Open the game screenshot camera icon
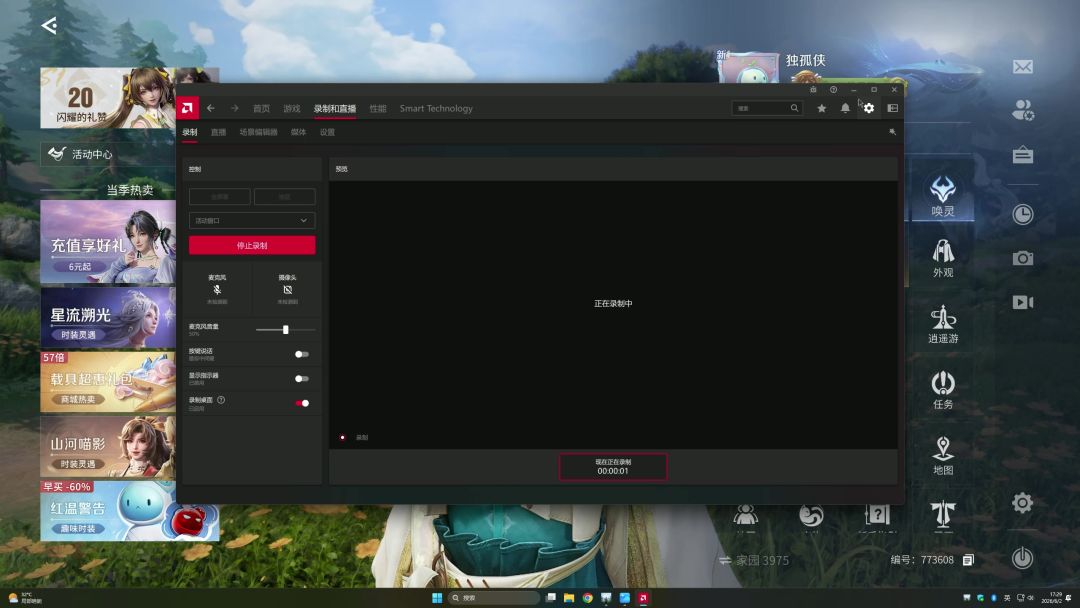Image resolution: width=1080 pixels, height=608 pixels. pyautogui.click(x=1023, y=258)
